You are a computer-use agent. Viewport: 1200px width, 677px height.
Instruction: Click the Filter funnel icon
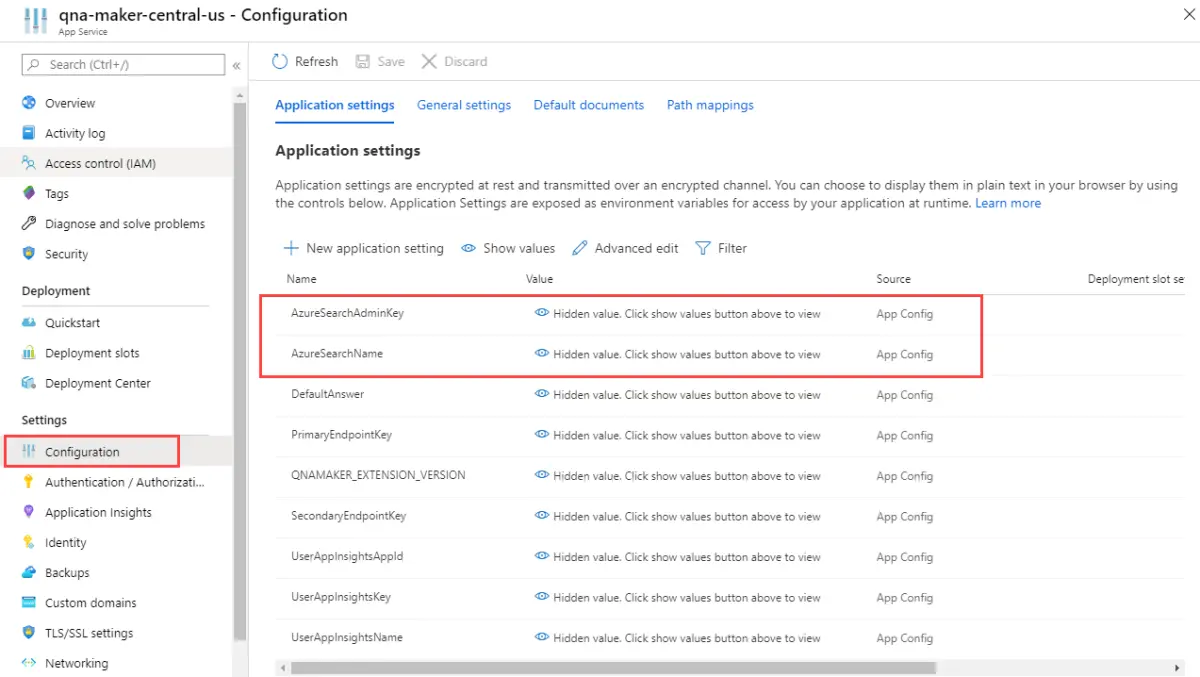(703, 248)
